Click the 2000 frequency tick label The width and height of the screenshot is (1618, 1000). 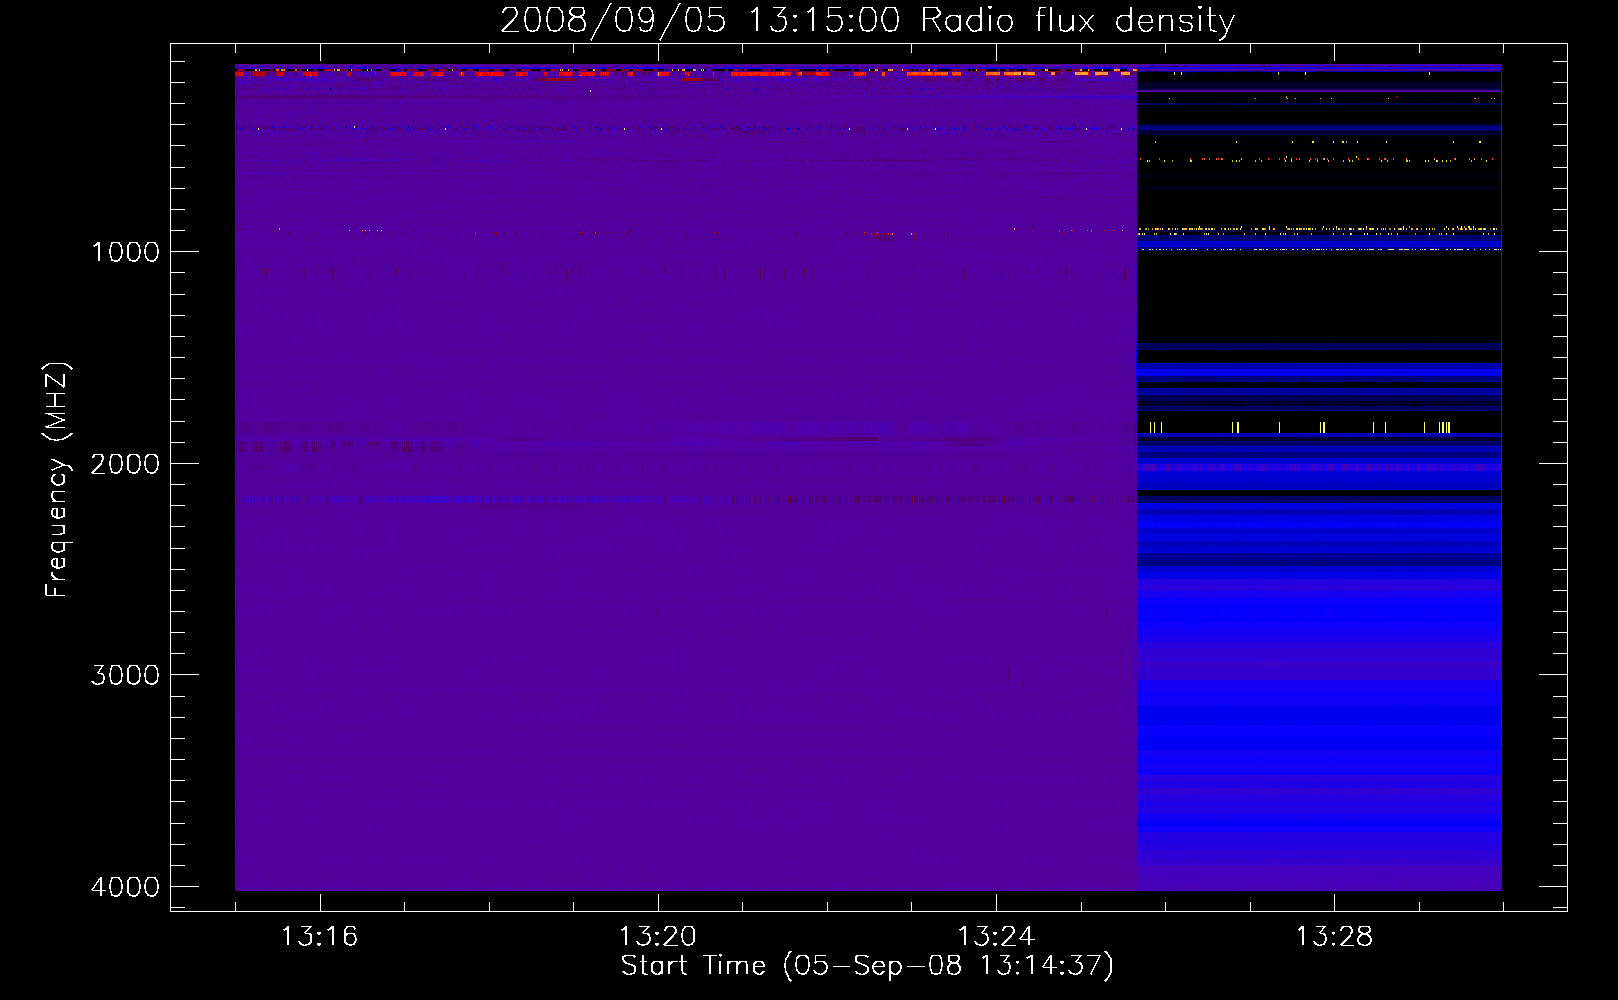pyautogui.click(x=125, y=464)
